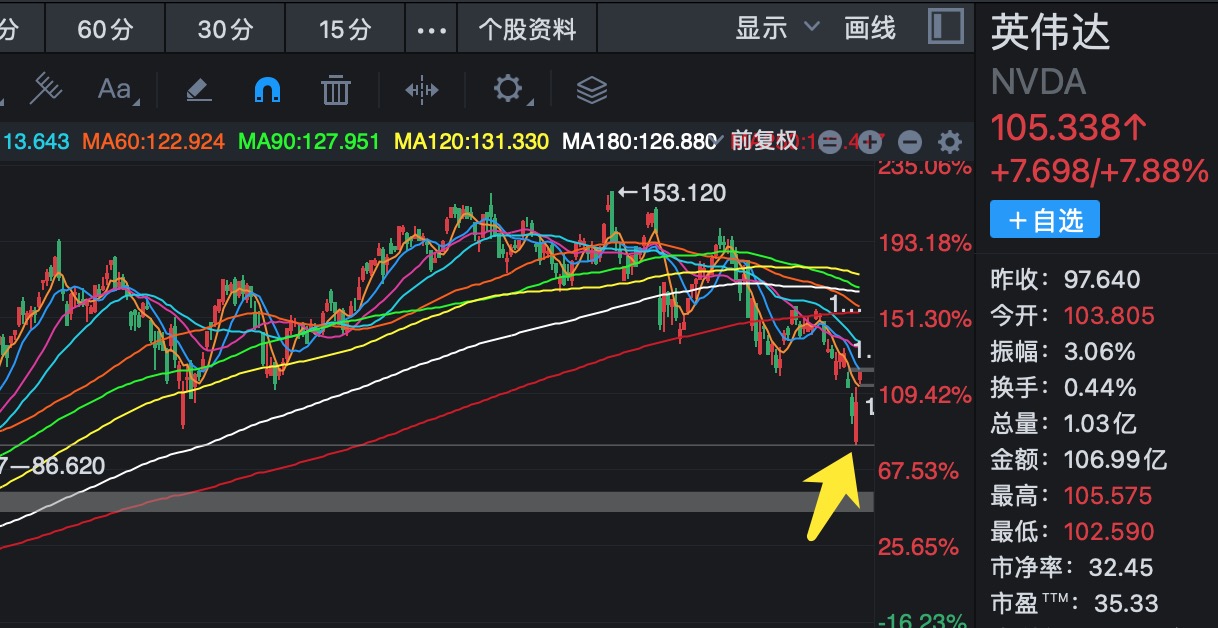Viewport: 1218px width, 628px height.
Task: Toggle the side panel layout icon
Action: (x=945, y=27)
